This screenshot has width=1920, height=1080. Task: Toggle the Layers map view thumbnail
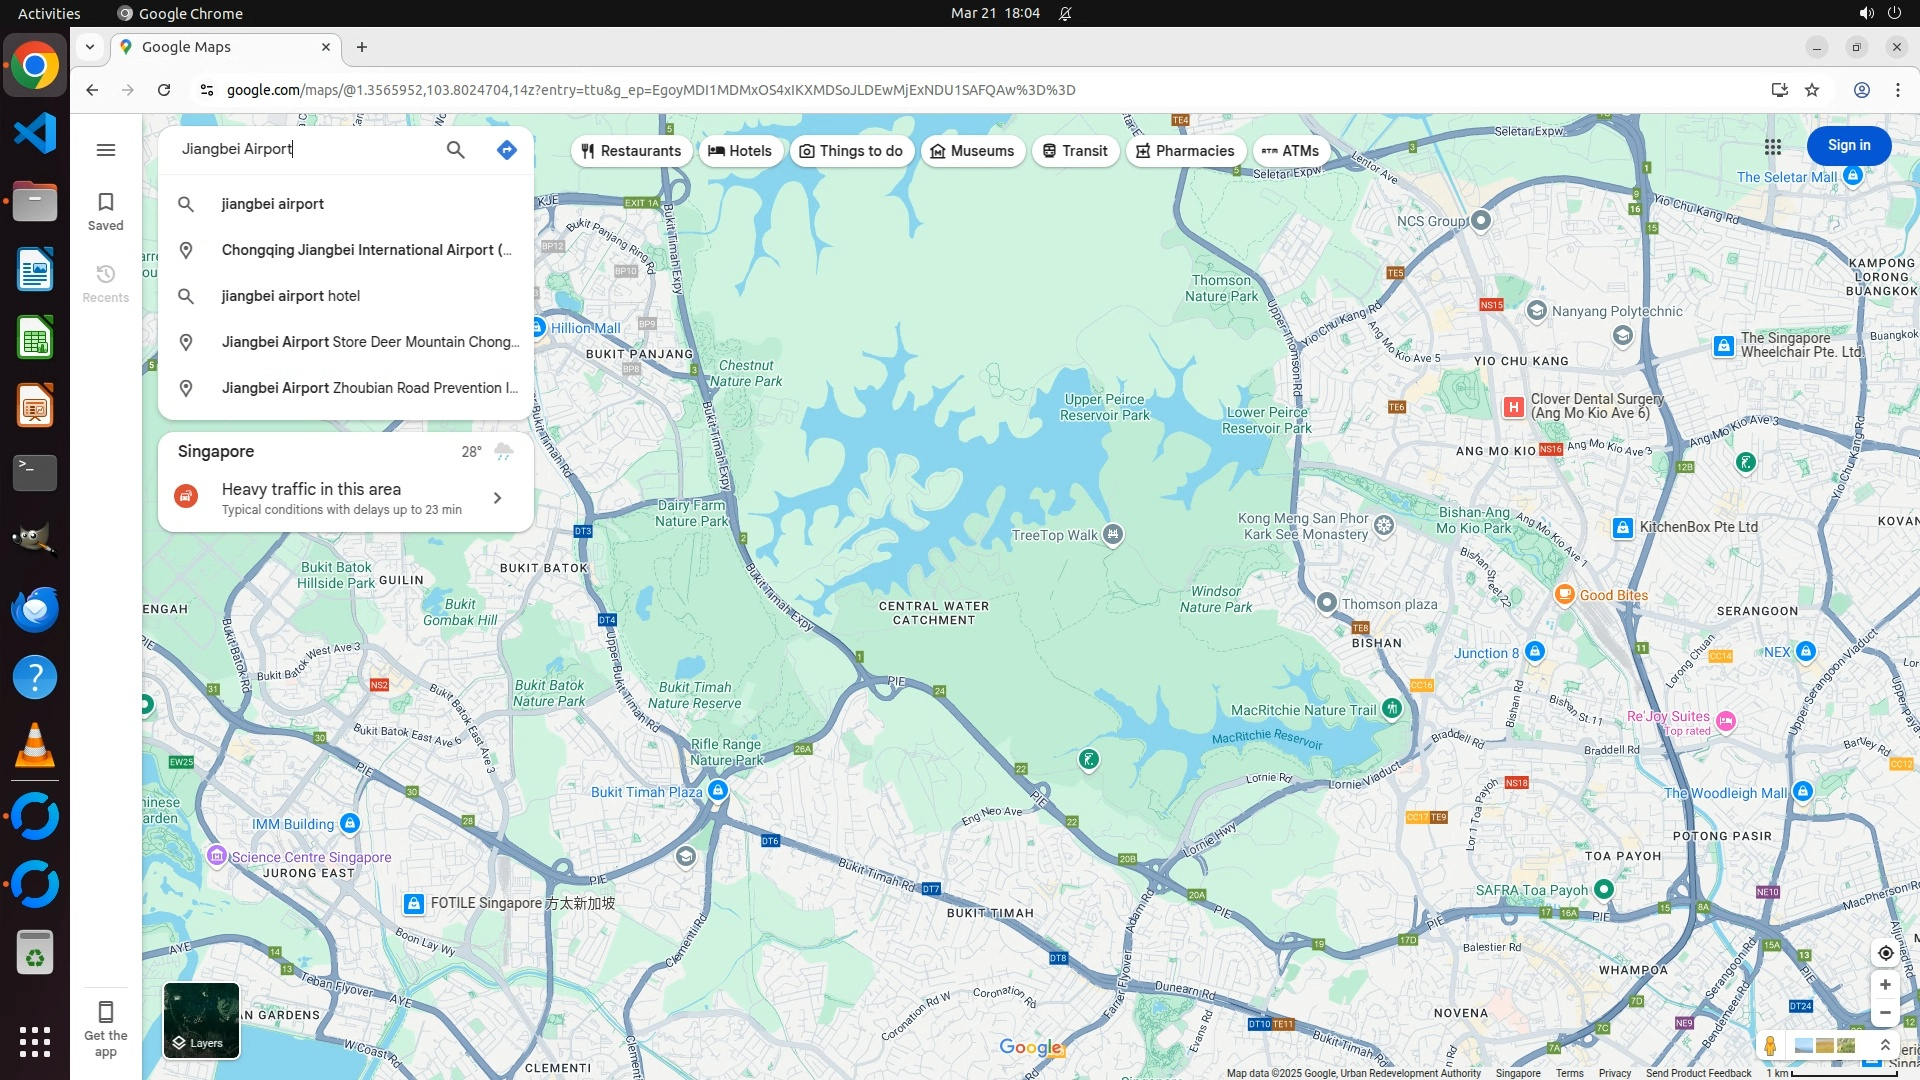tap(201, 1020)
